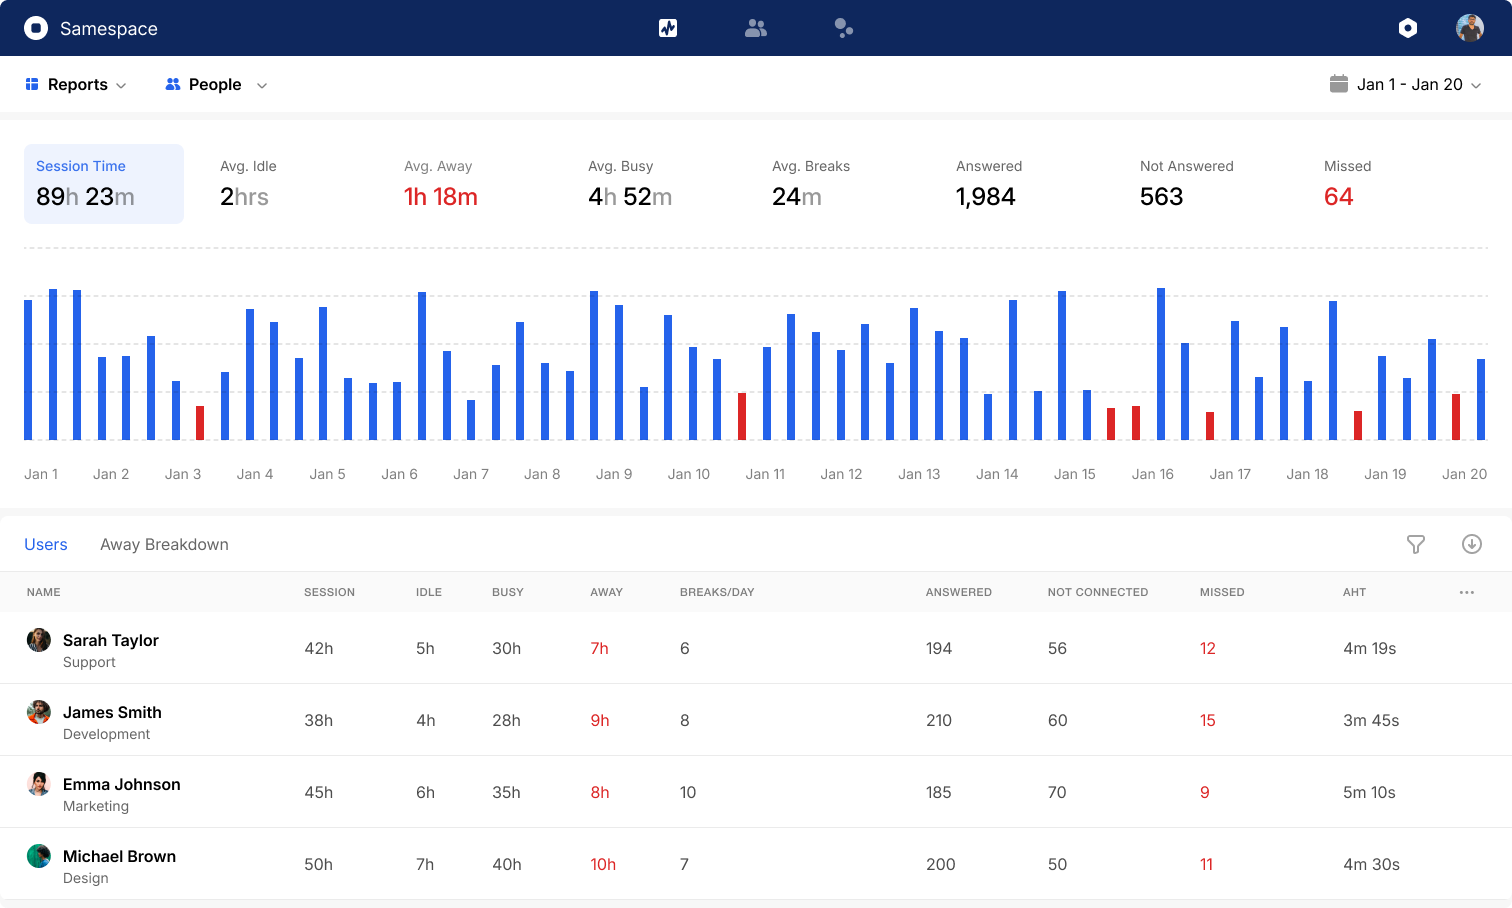Image resolution: width=1512 pixels, height=908 pixels.
Task: Open the table filter funnel icon
Action: click(1416, 544)
